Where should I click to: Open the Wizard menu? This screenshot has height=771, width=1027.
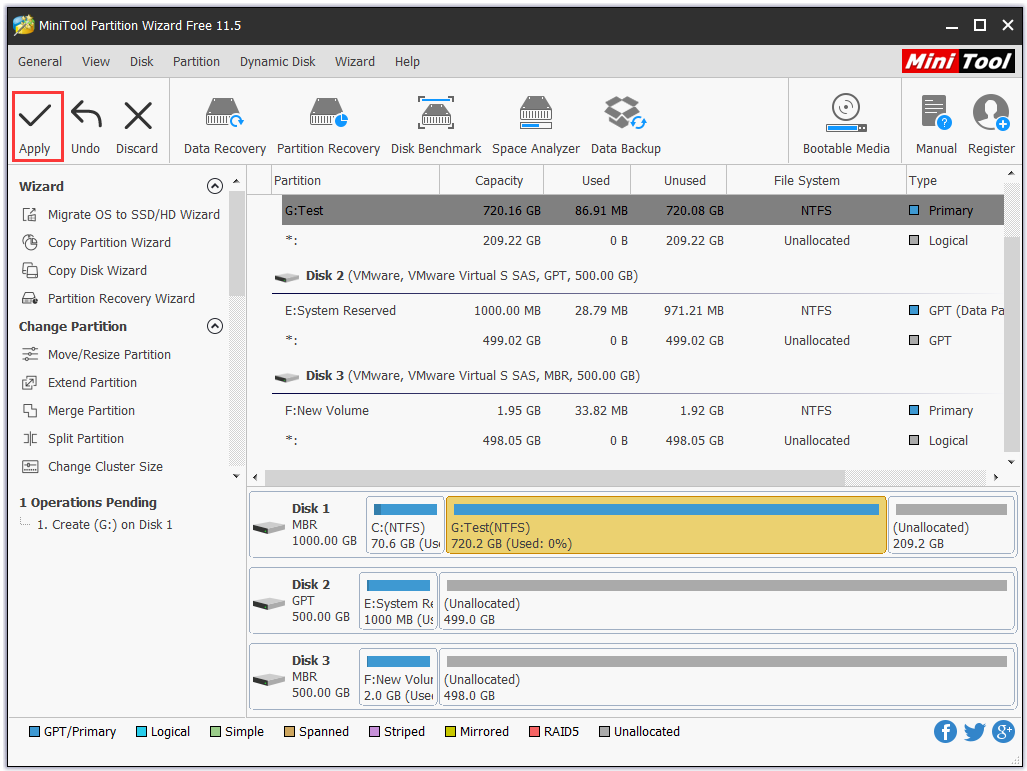pyautogui.click(x=355, y=62)
